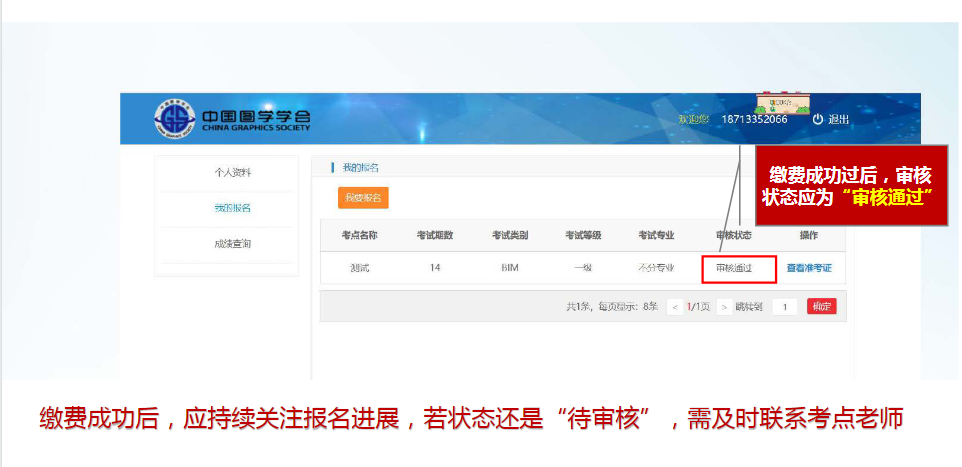Click the 我的报名 panel heading

tap(361, 167)
